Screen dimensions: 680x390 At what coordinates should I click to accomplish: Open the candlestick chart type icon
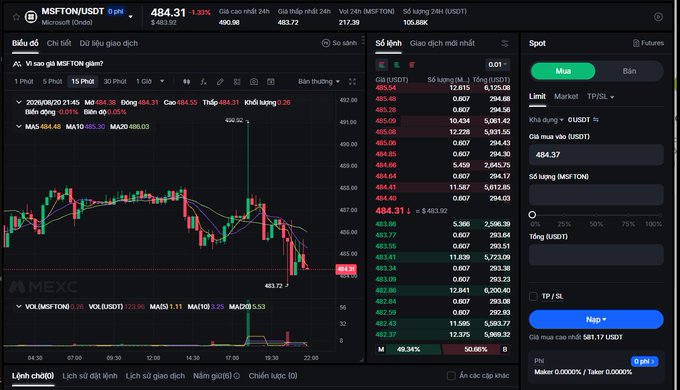pos(186,82)
